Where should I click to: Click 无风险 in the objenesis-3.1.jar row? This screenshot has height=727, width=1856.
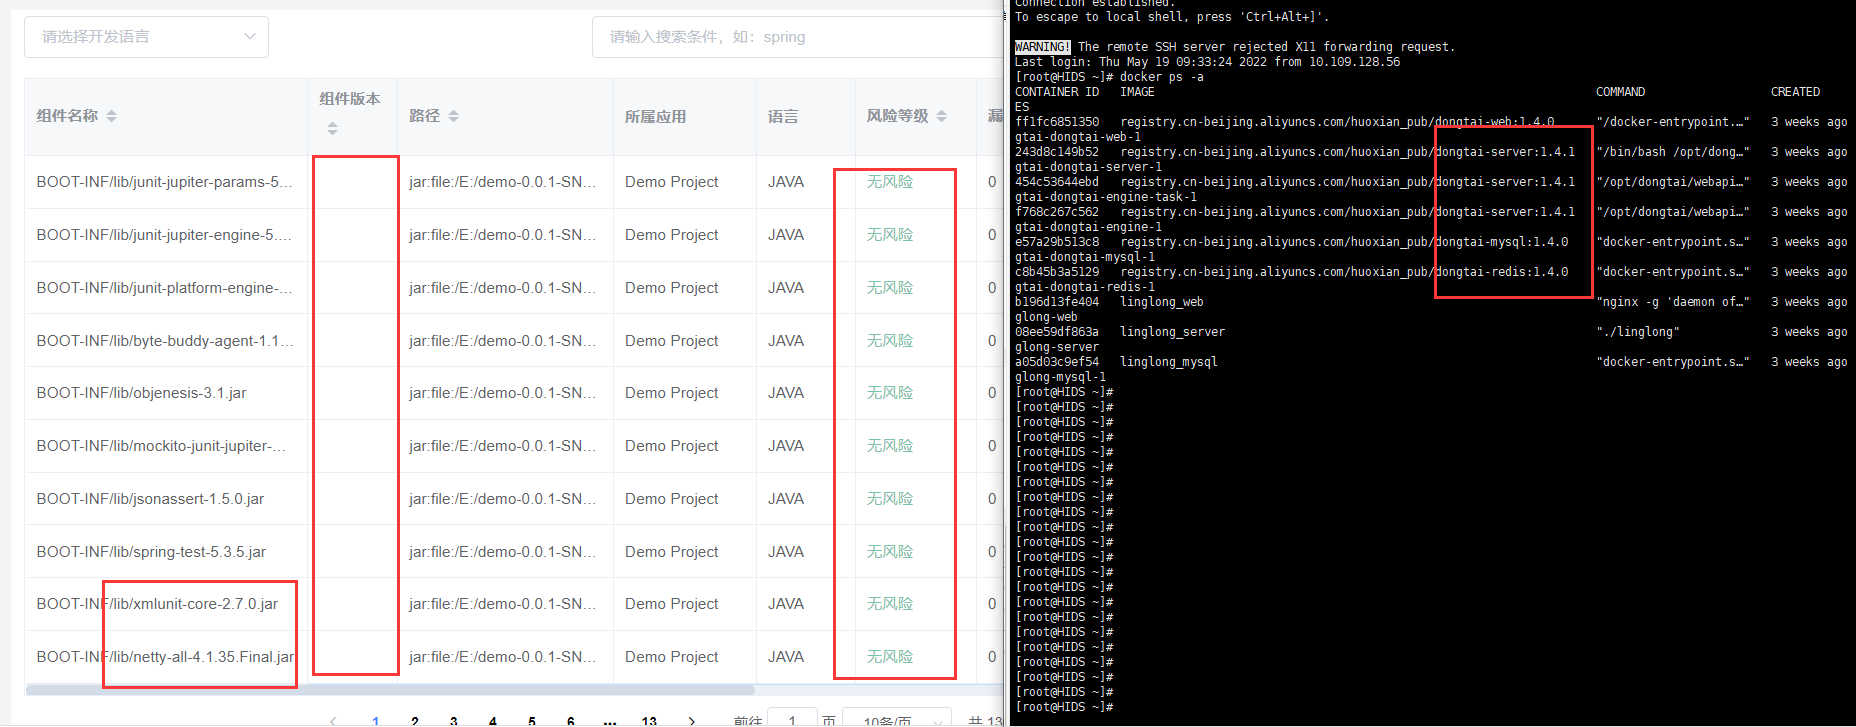[890, 393]
